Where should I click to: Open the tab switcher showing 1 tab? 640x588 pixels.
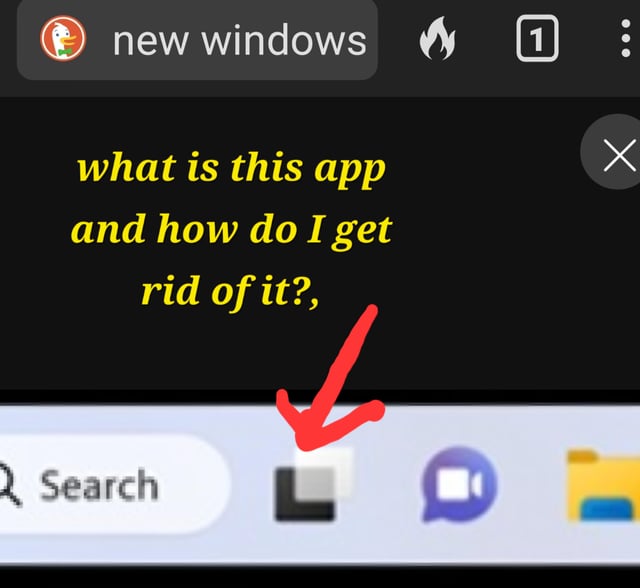[x=537, y=38]
